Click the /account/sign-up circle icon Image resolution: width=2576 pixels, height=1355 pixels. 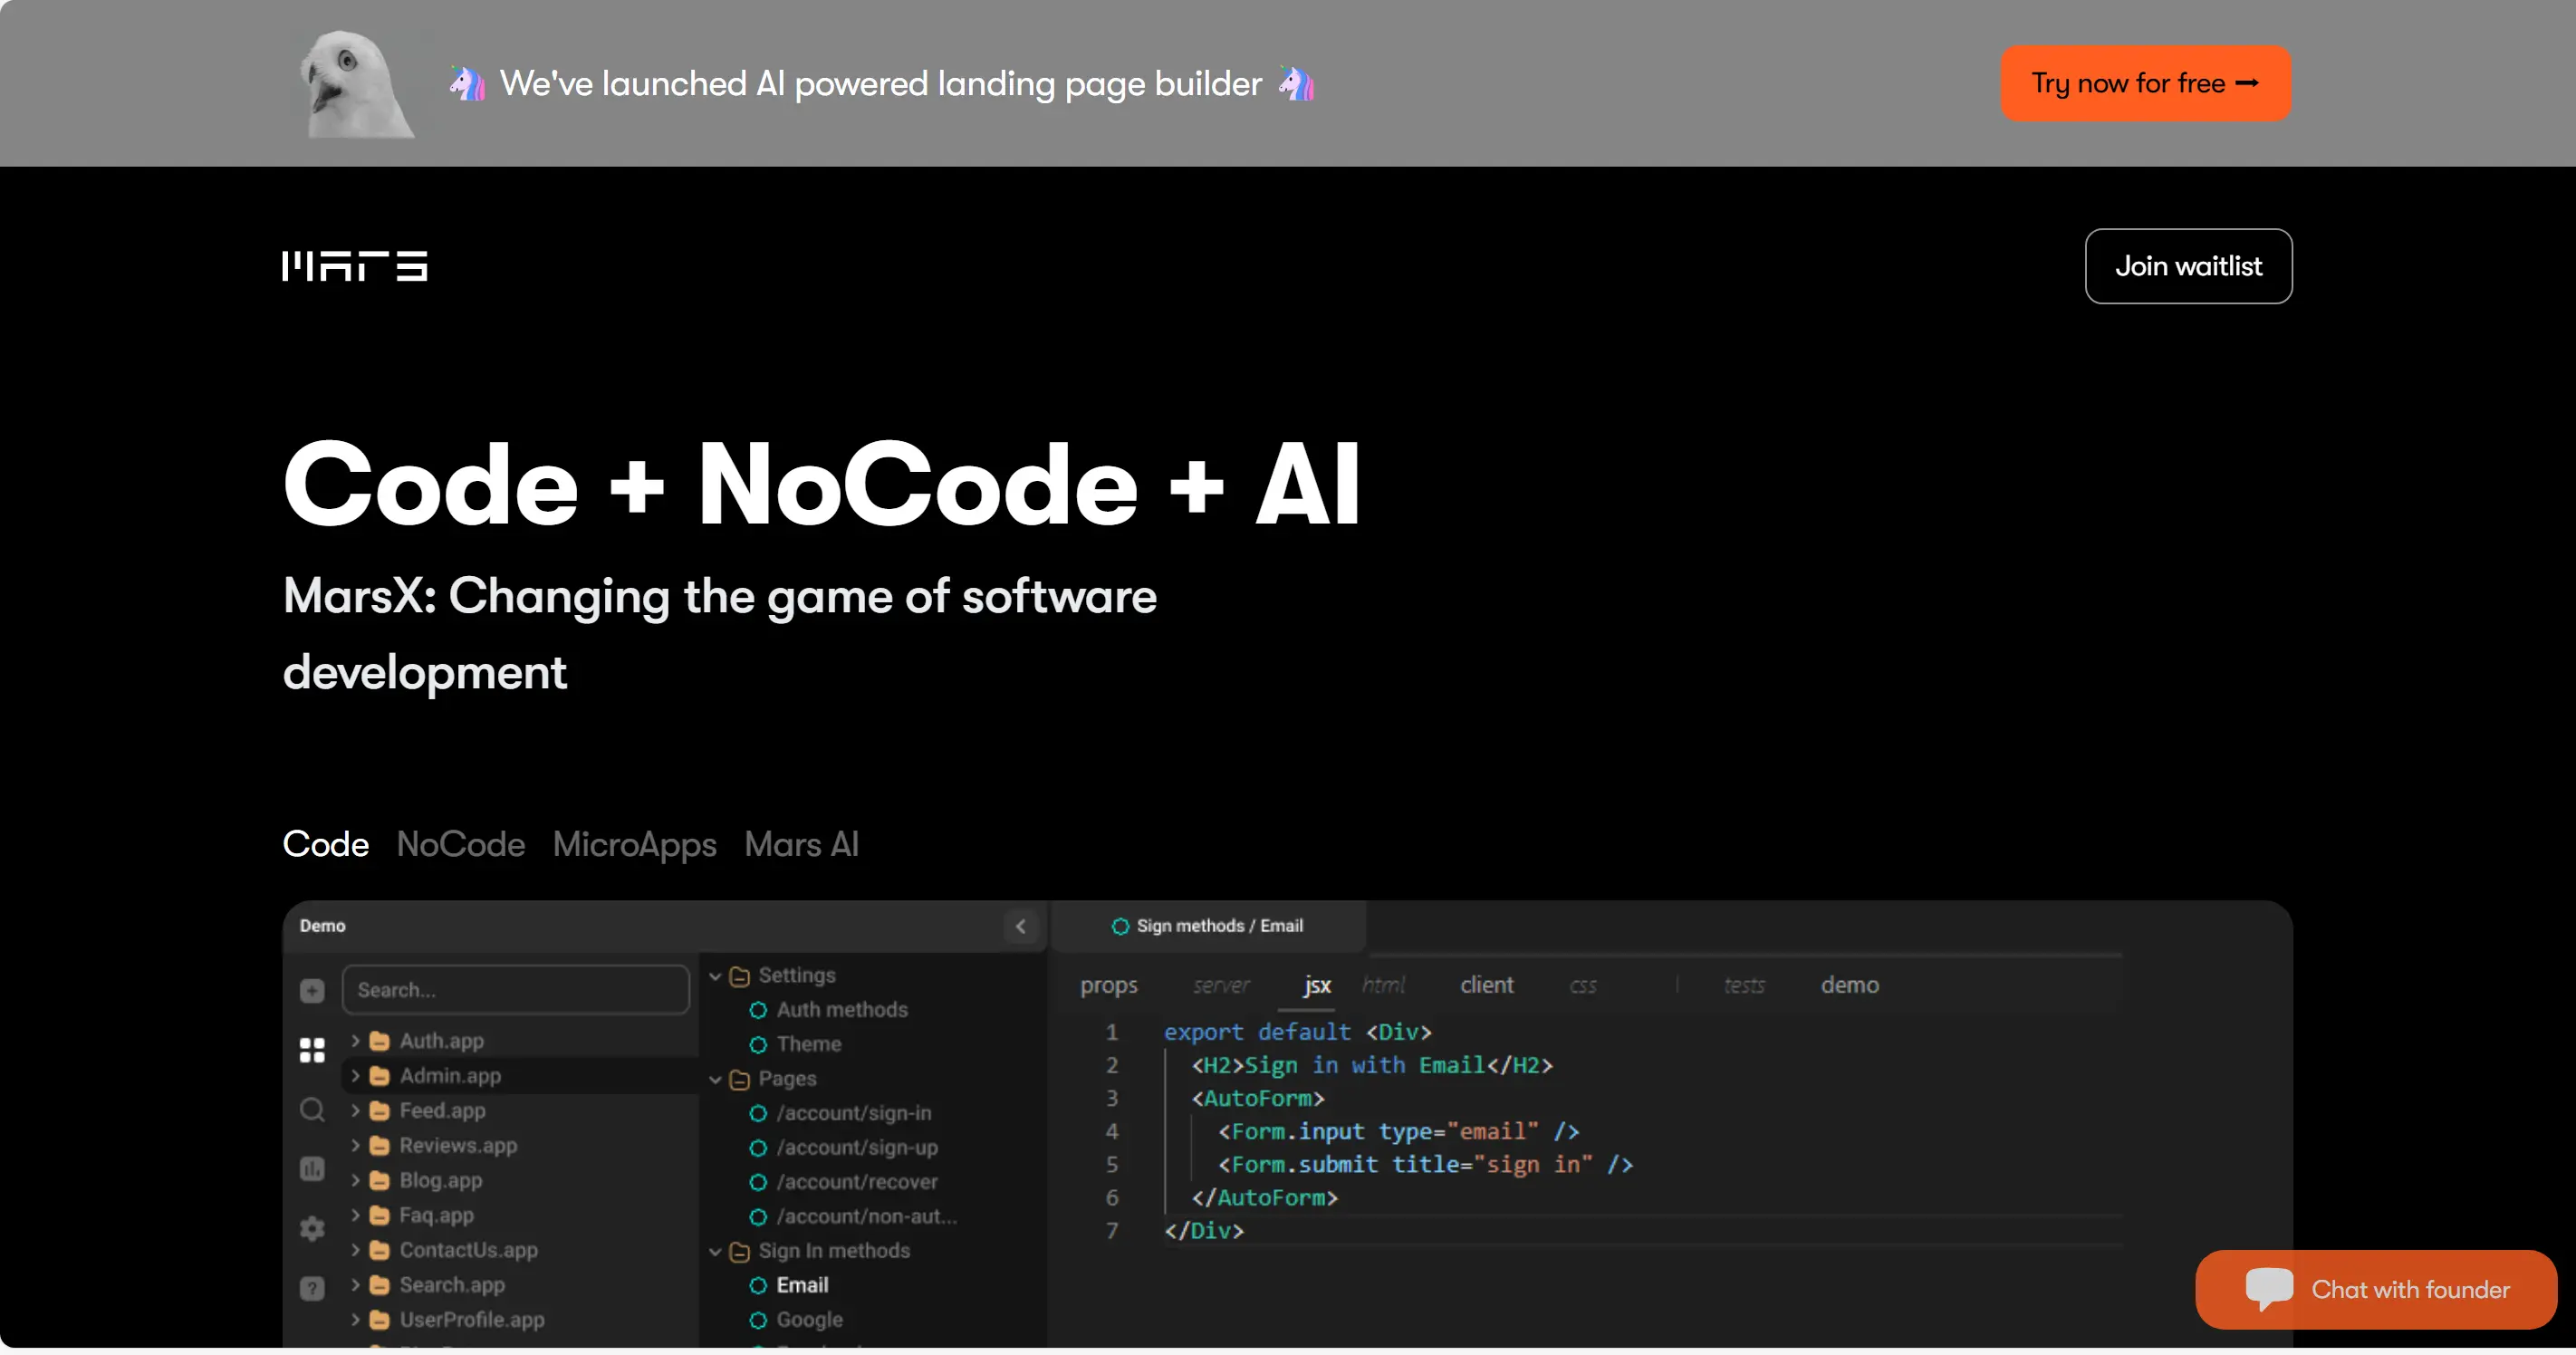[758, 1148]
